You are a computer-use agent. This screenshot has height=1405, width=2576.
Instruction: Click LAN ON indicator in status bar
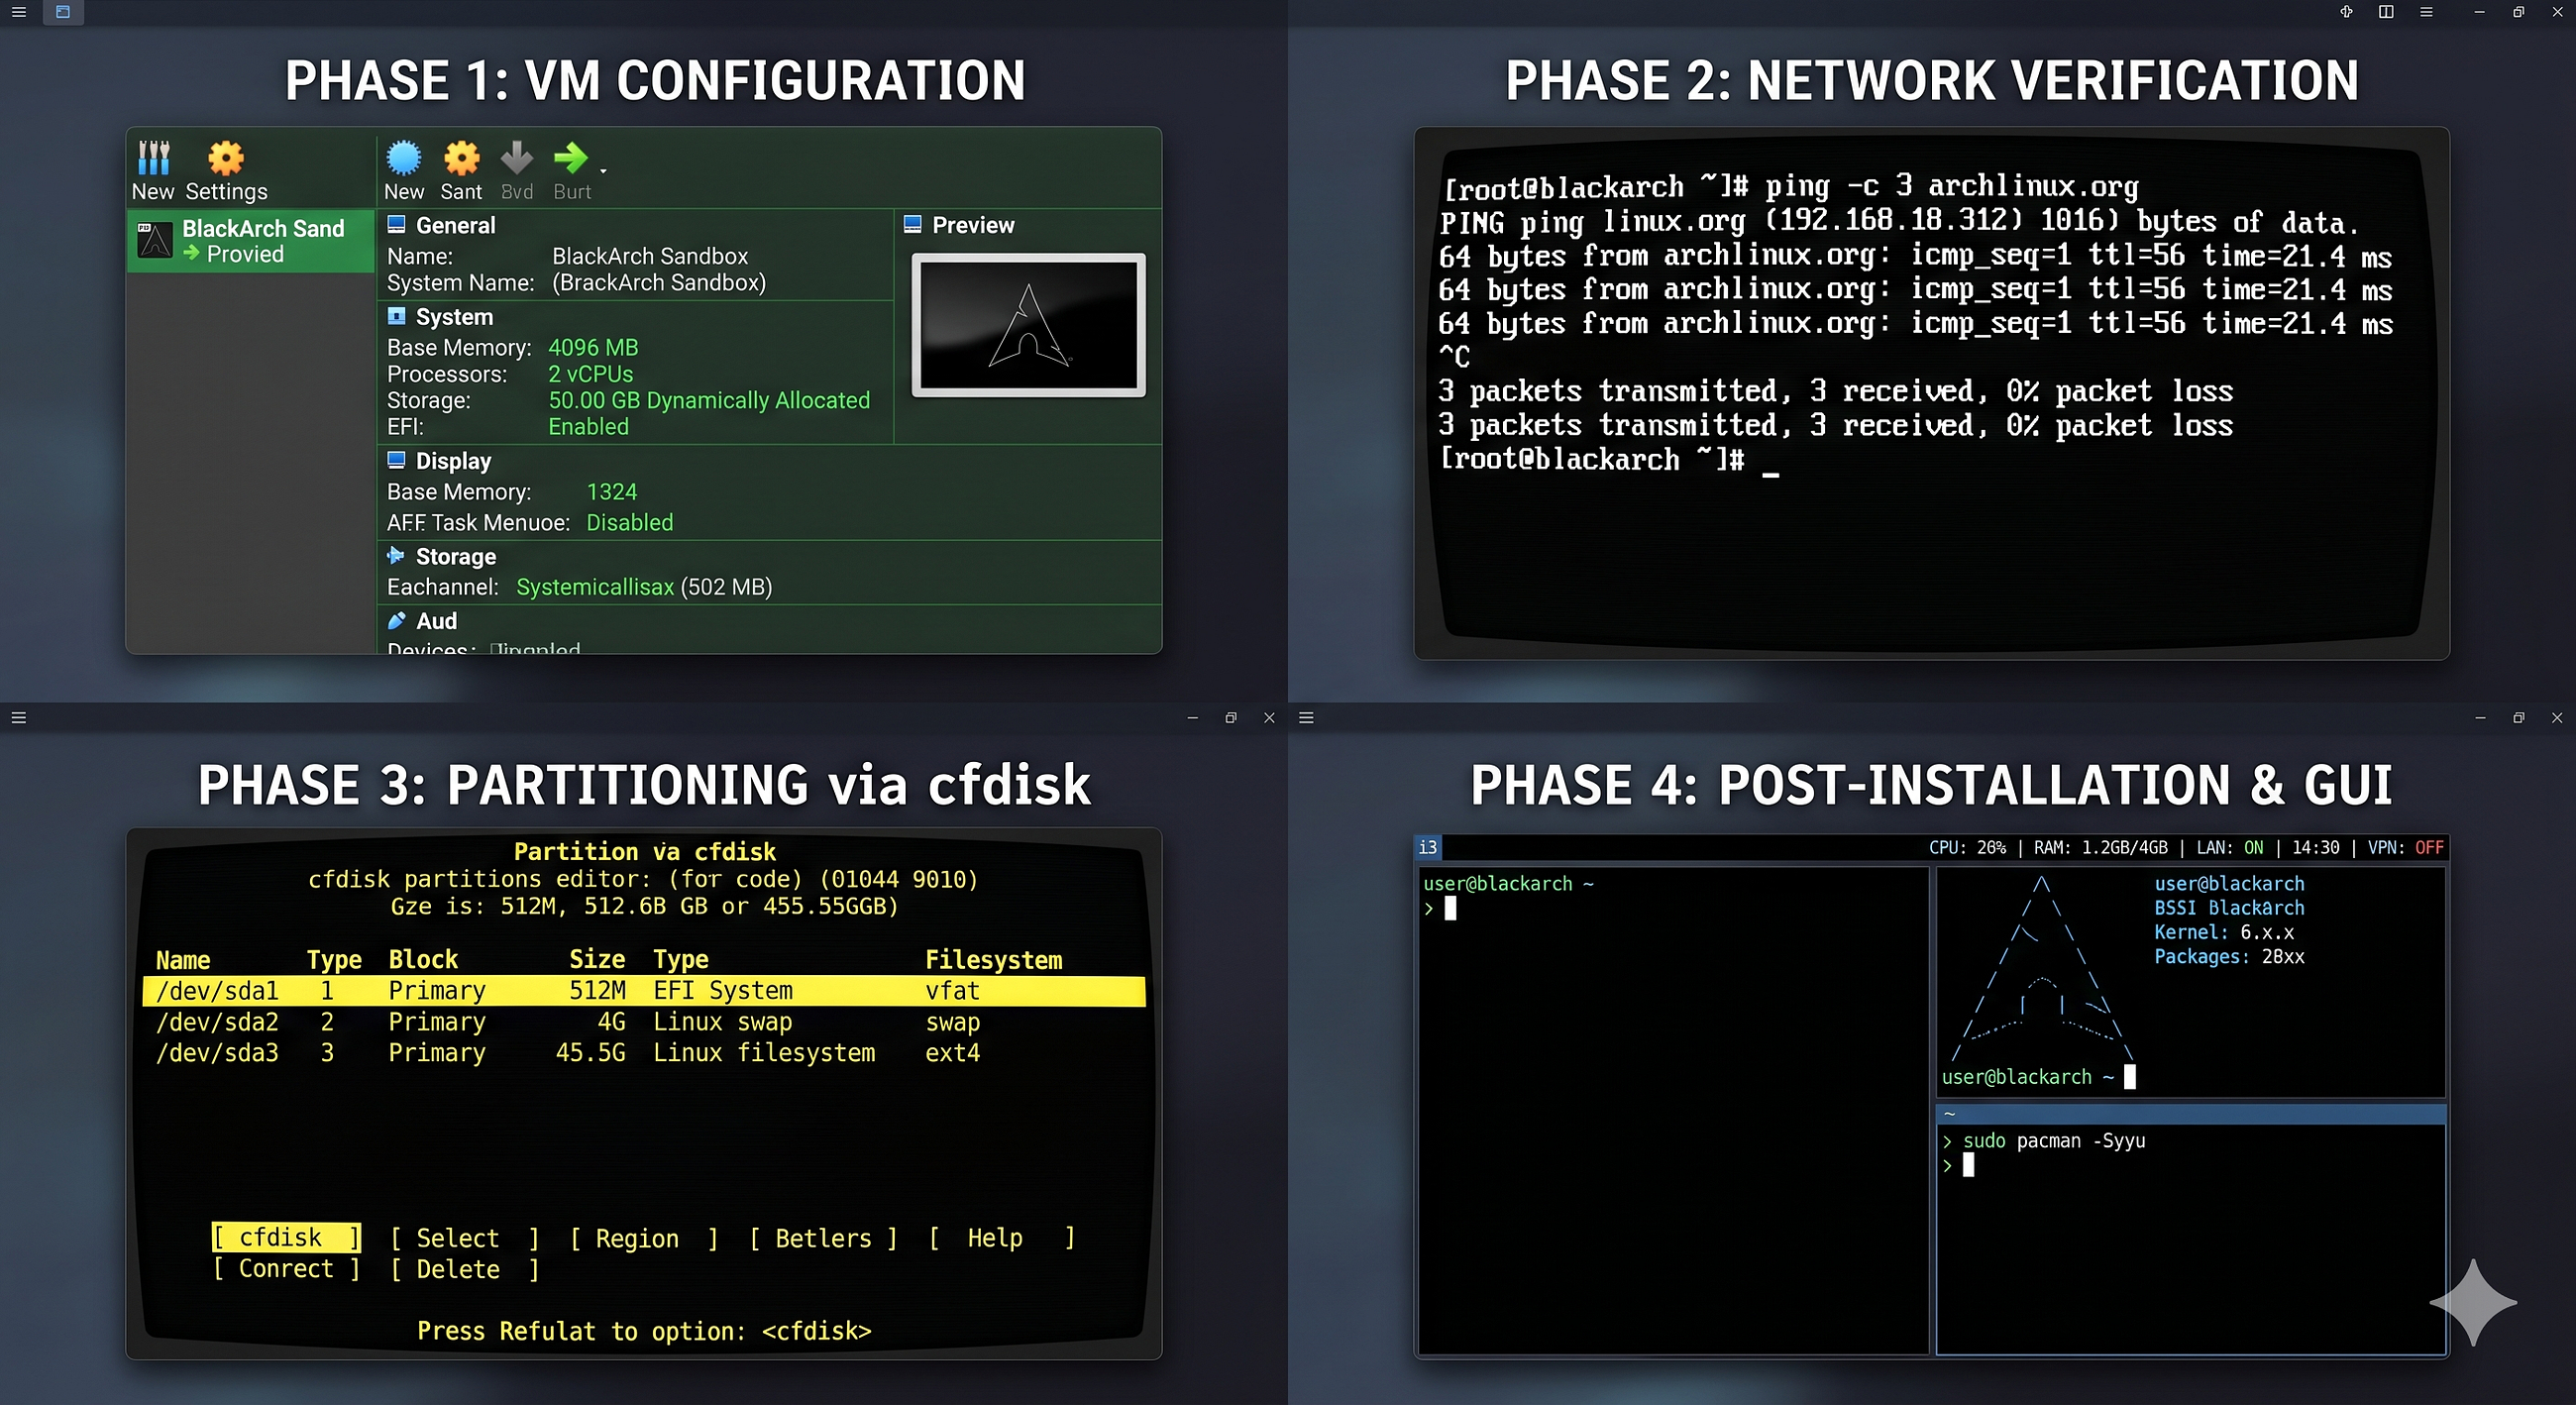[2230, 847]
